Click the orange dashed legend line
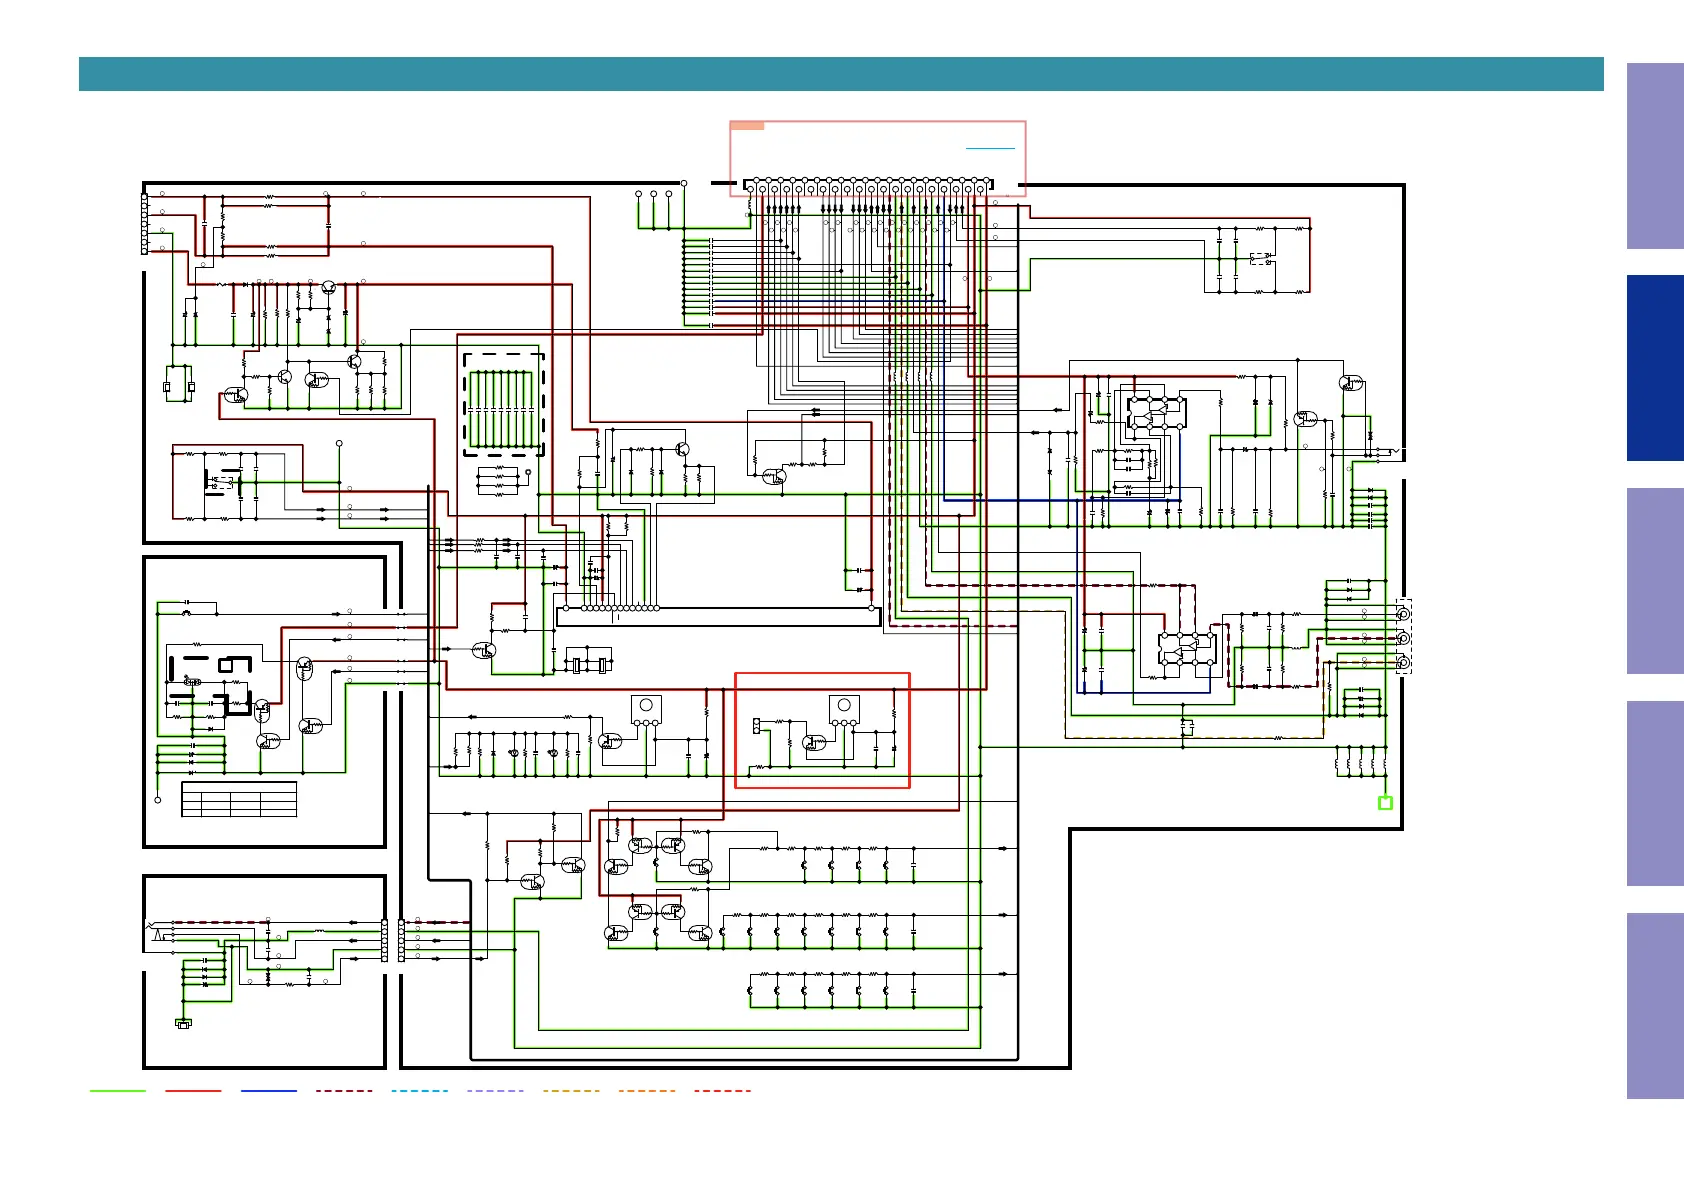Screen dimensions: 1684x1191 tap(647, 1091)
